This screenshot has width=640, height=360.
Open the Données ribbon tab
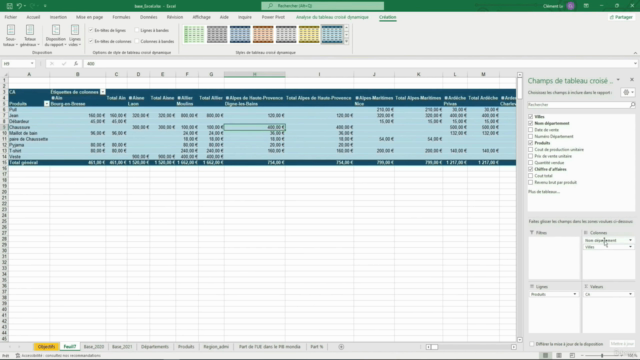click(149, 17)
